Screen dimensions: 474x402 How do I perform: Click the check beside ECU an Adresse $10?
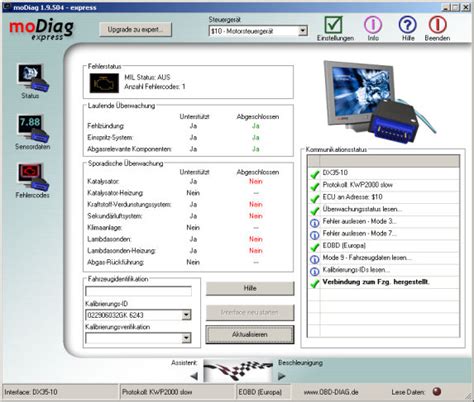[x=315, y=198]
